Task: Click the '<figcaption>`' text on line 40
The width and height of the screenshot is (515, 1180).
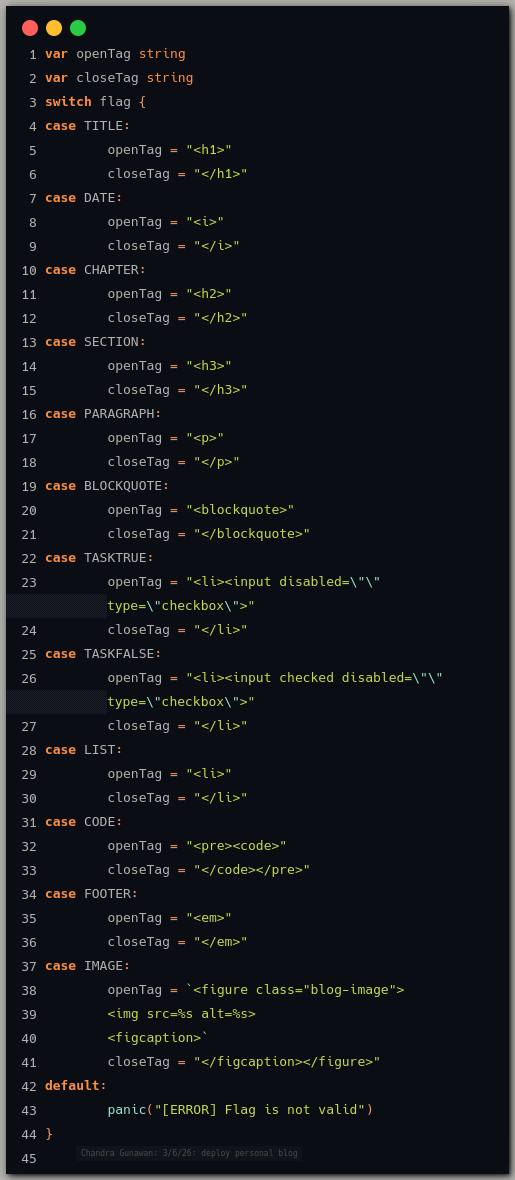Action: coord(158,1039)
